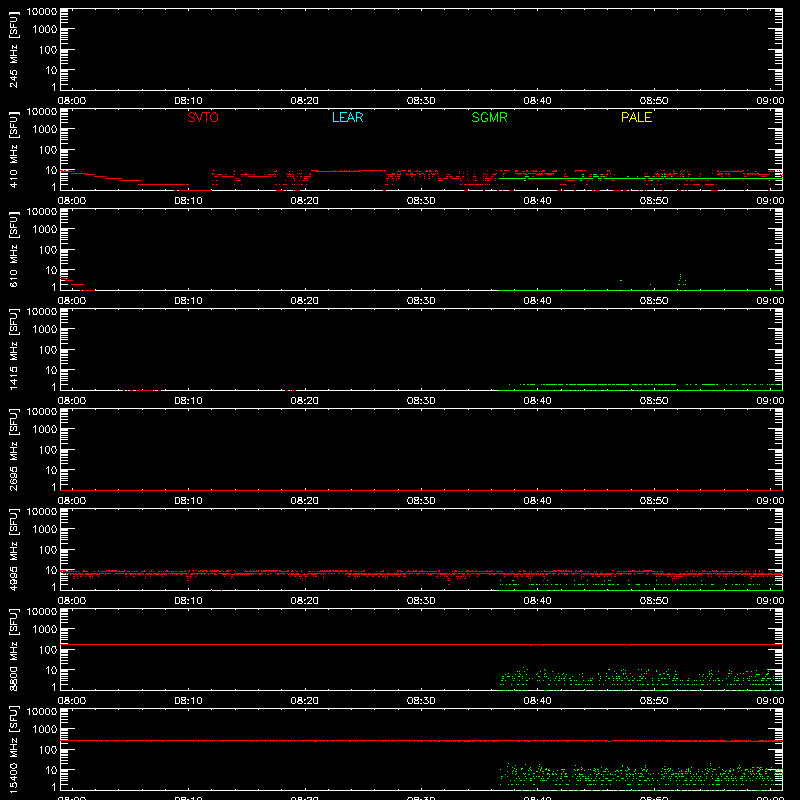Click the red SVTO station legend label
Screen dimensions: 800x800
203,117
